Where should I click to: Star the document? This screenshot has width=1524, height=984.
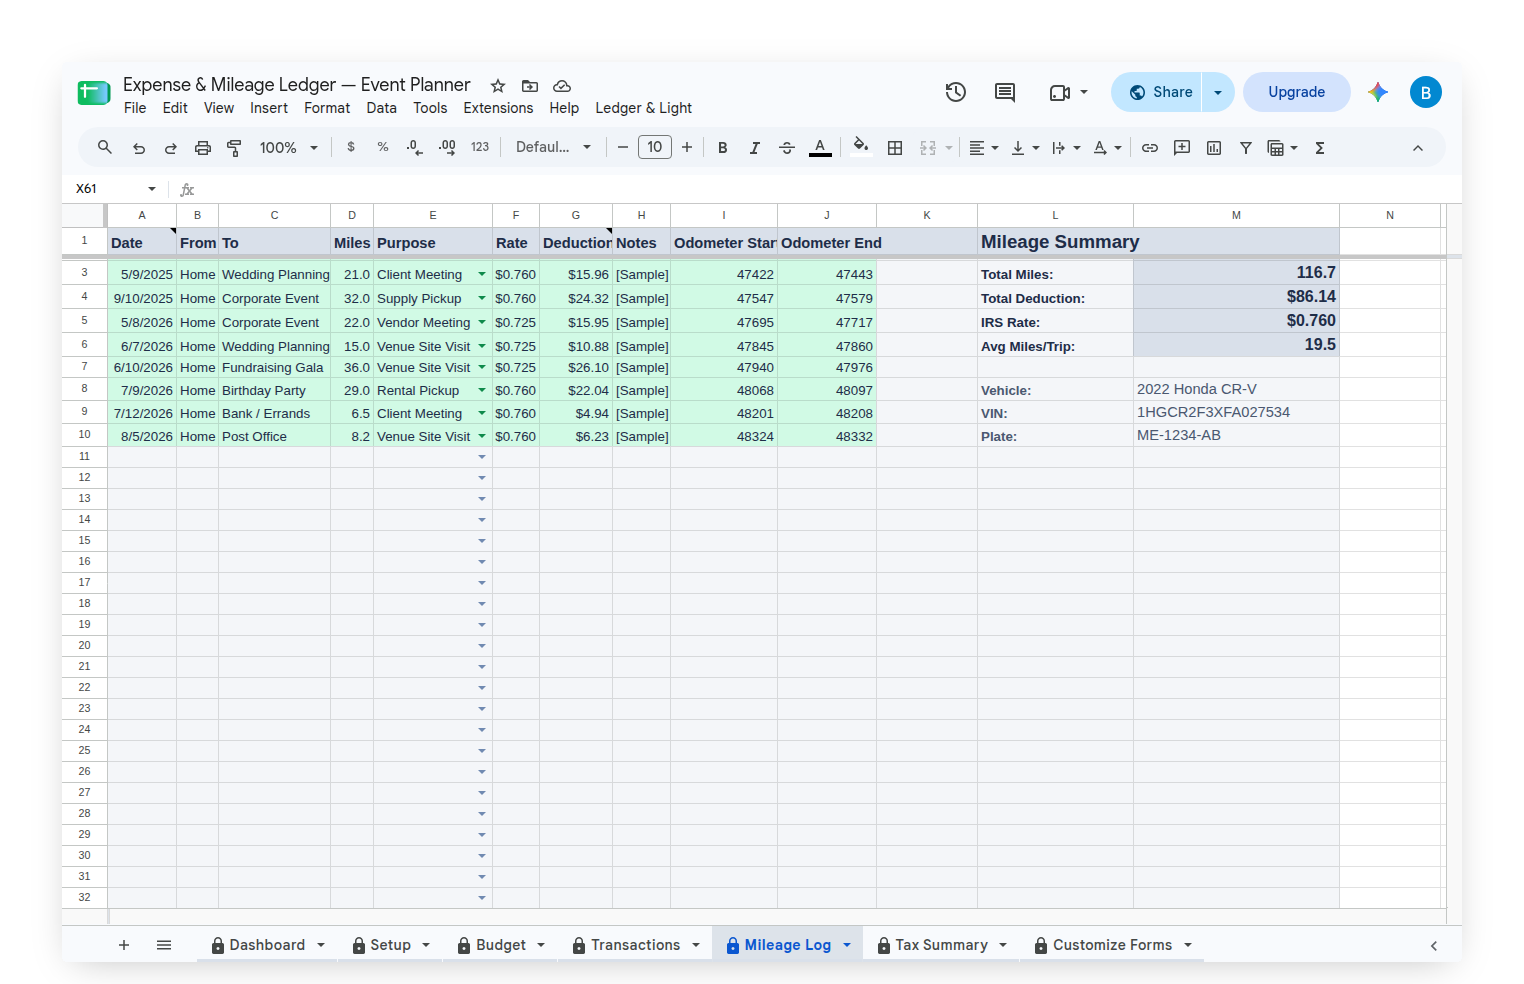[x=498, y=86]
